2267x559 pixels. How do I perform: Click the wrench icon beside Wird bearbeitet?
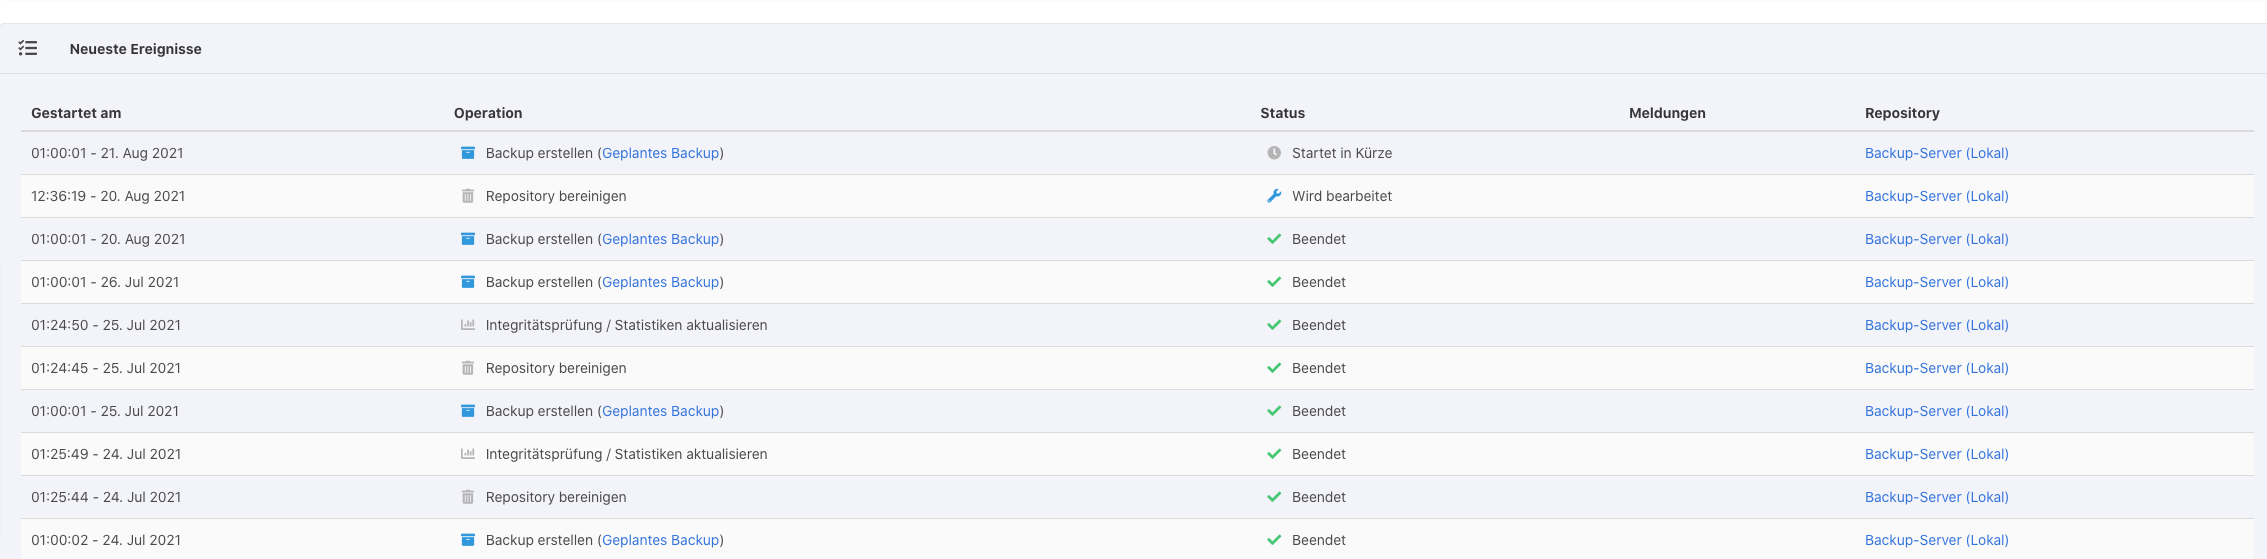coord(1274,196)
